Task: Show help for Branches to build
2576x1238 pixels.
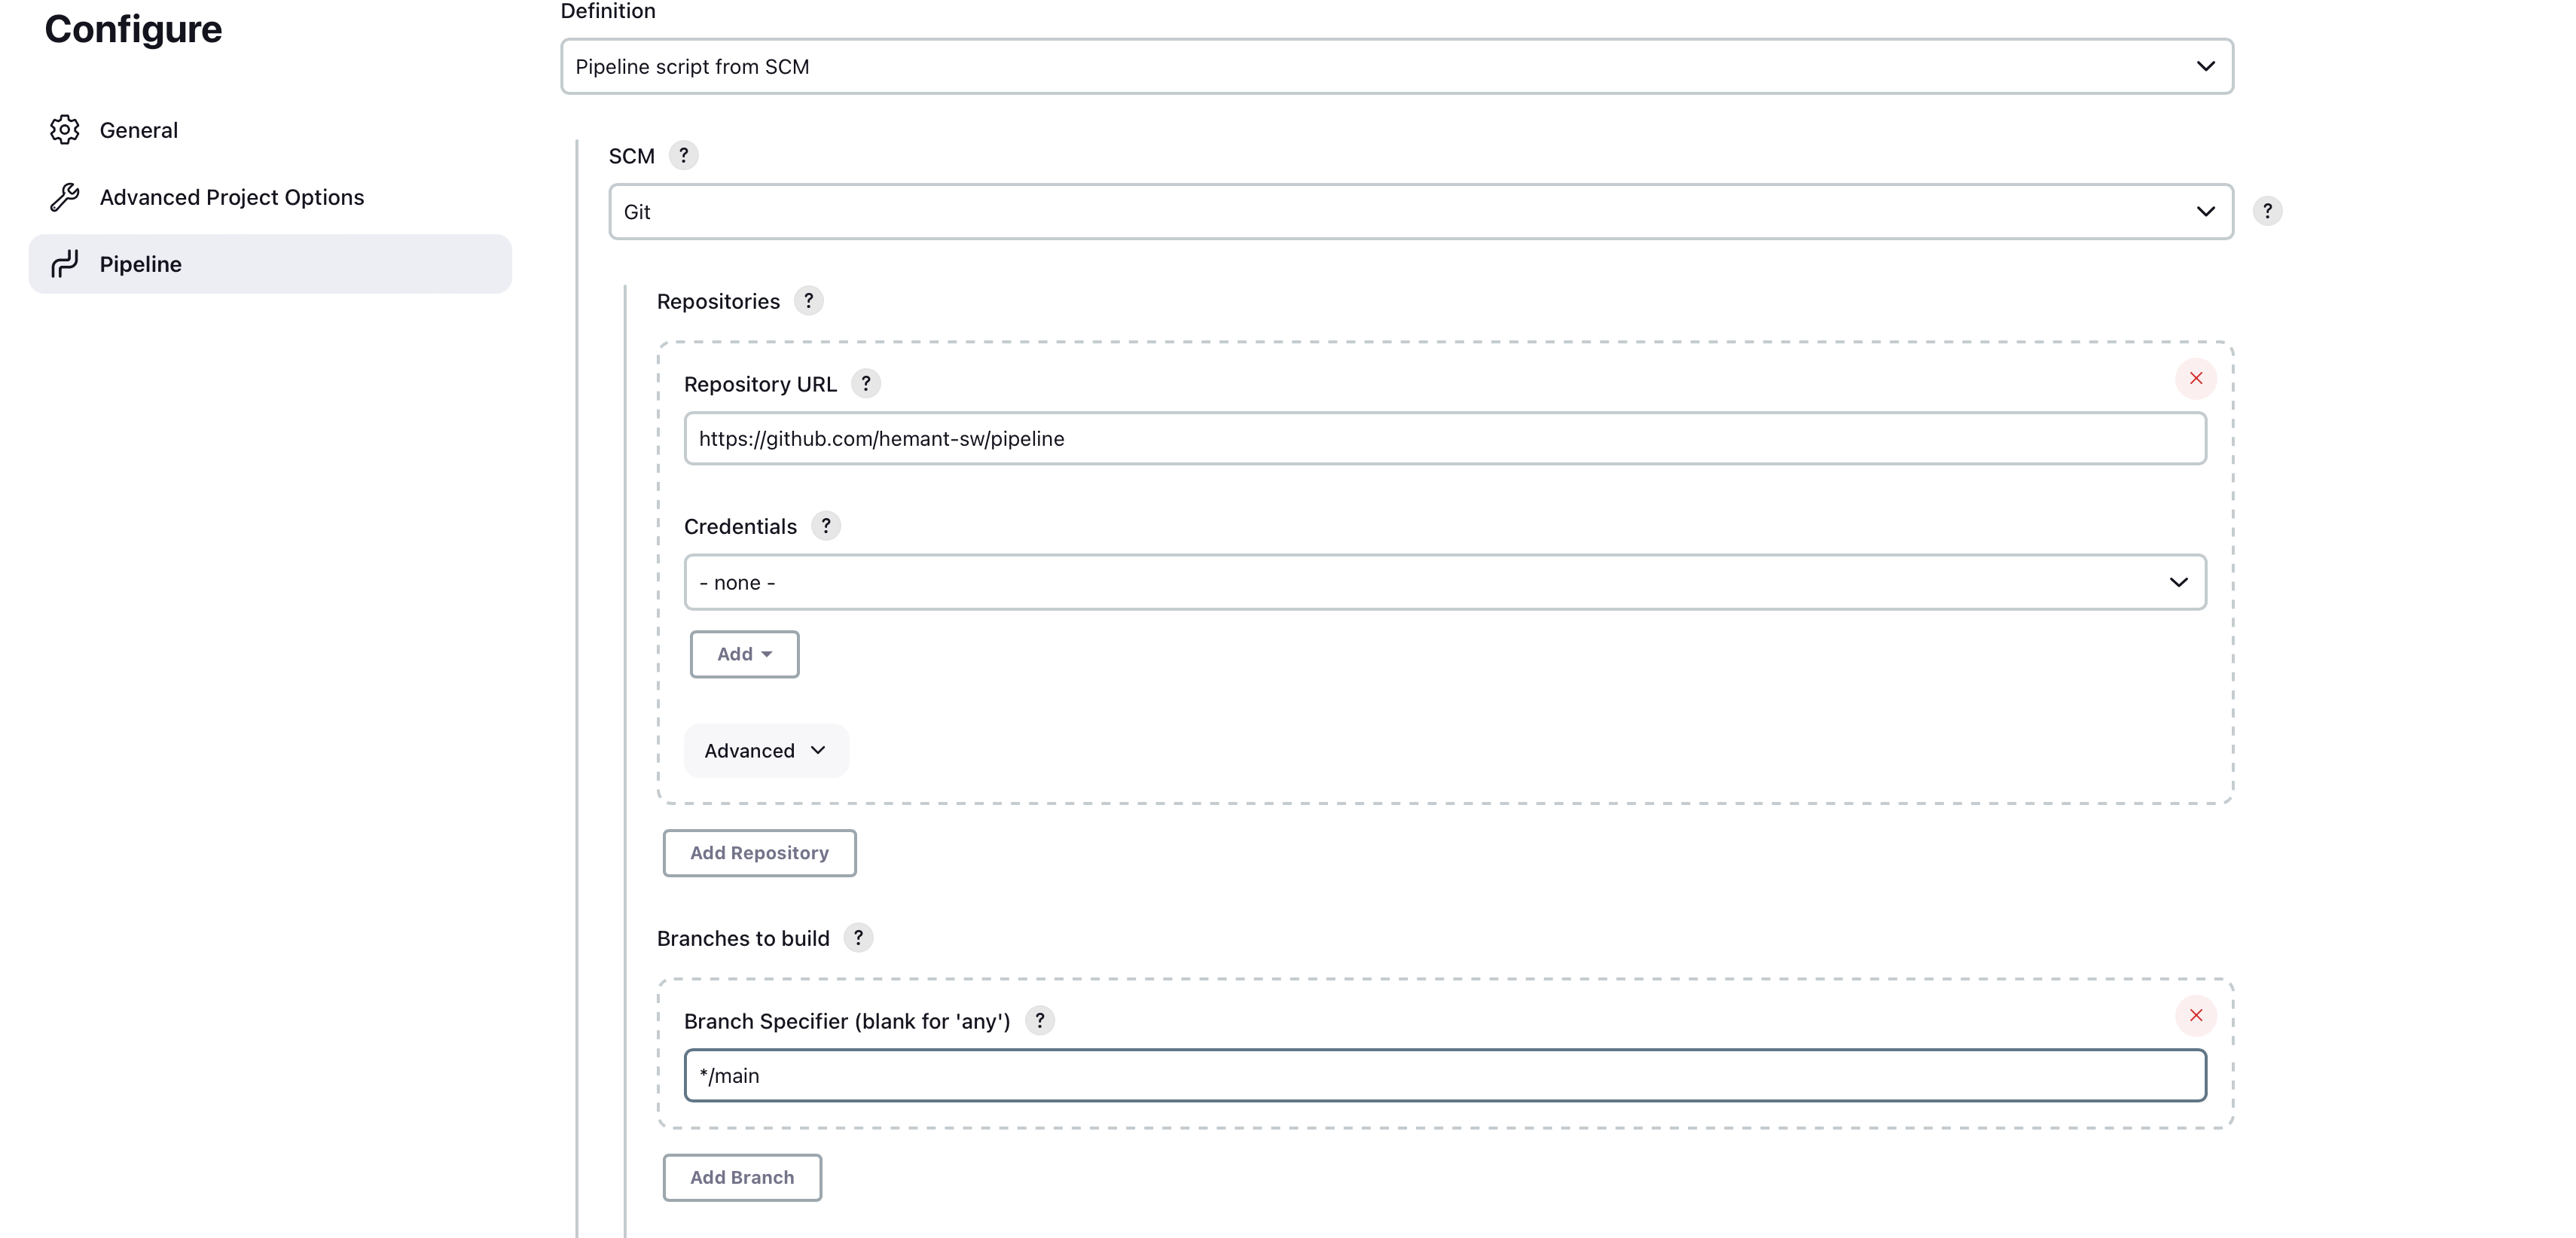Action: click(x=858, y=938)
